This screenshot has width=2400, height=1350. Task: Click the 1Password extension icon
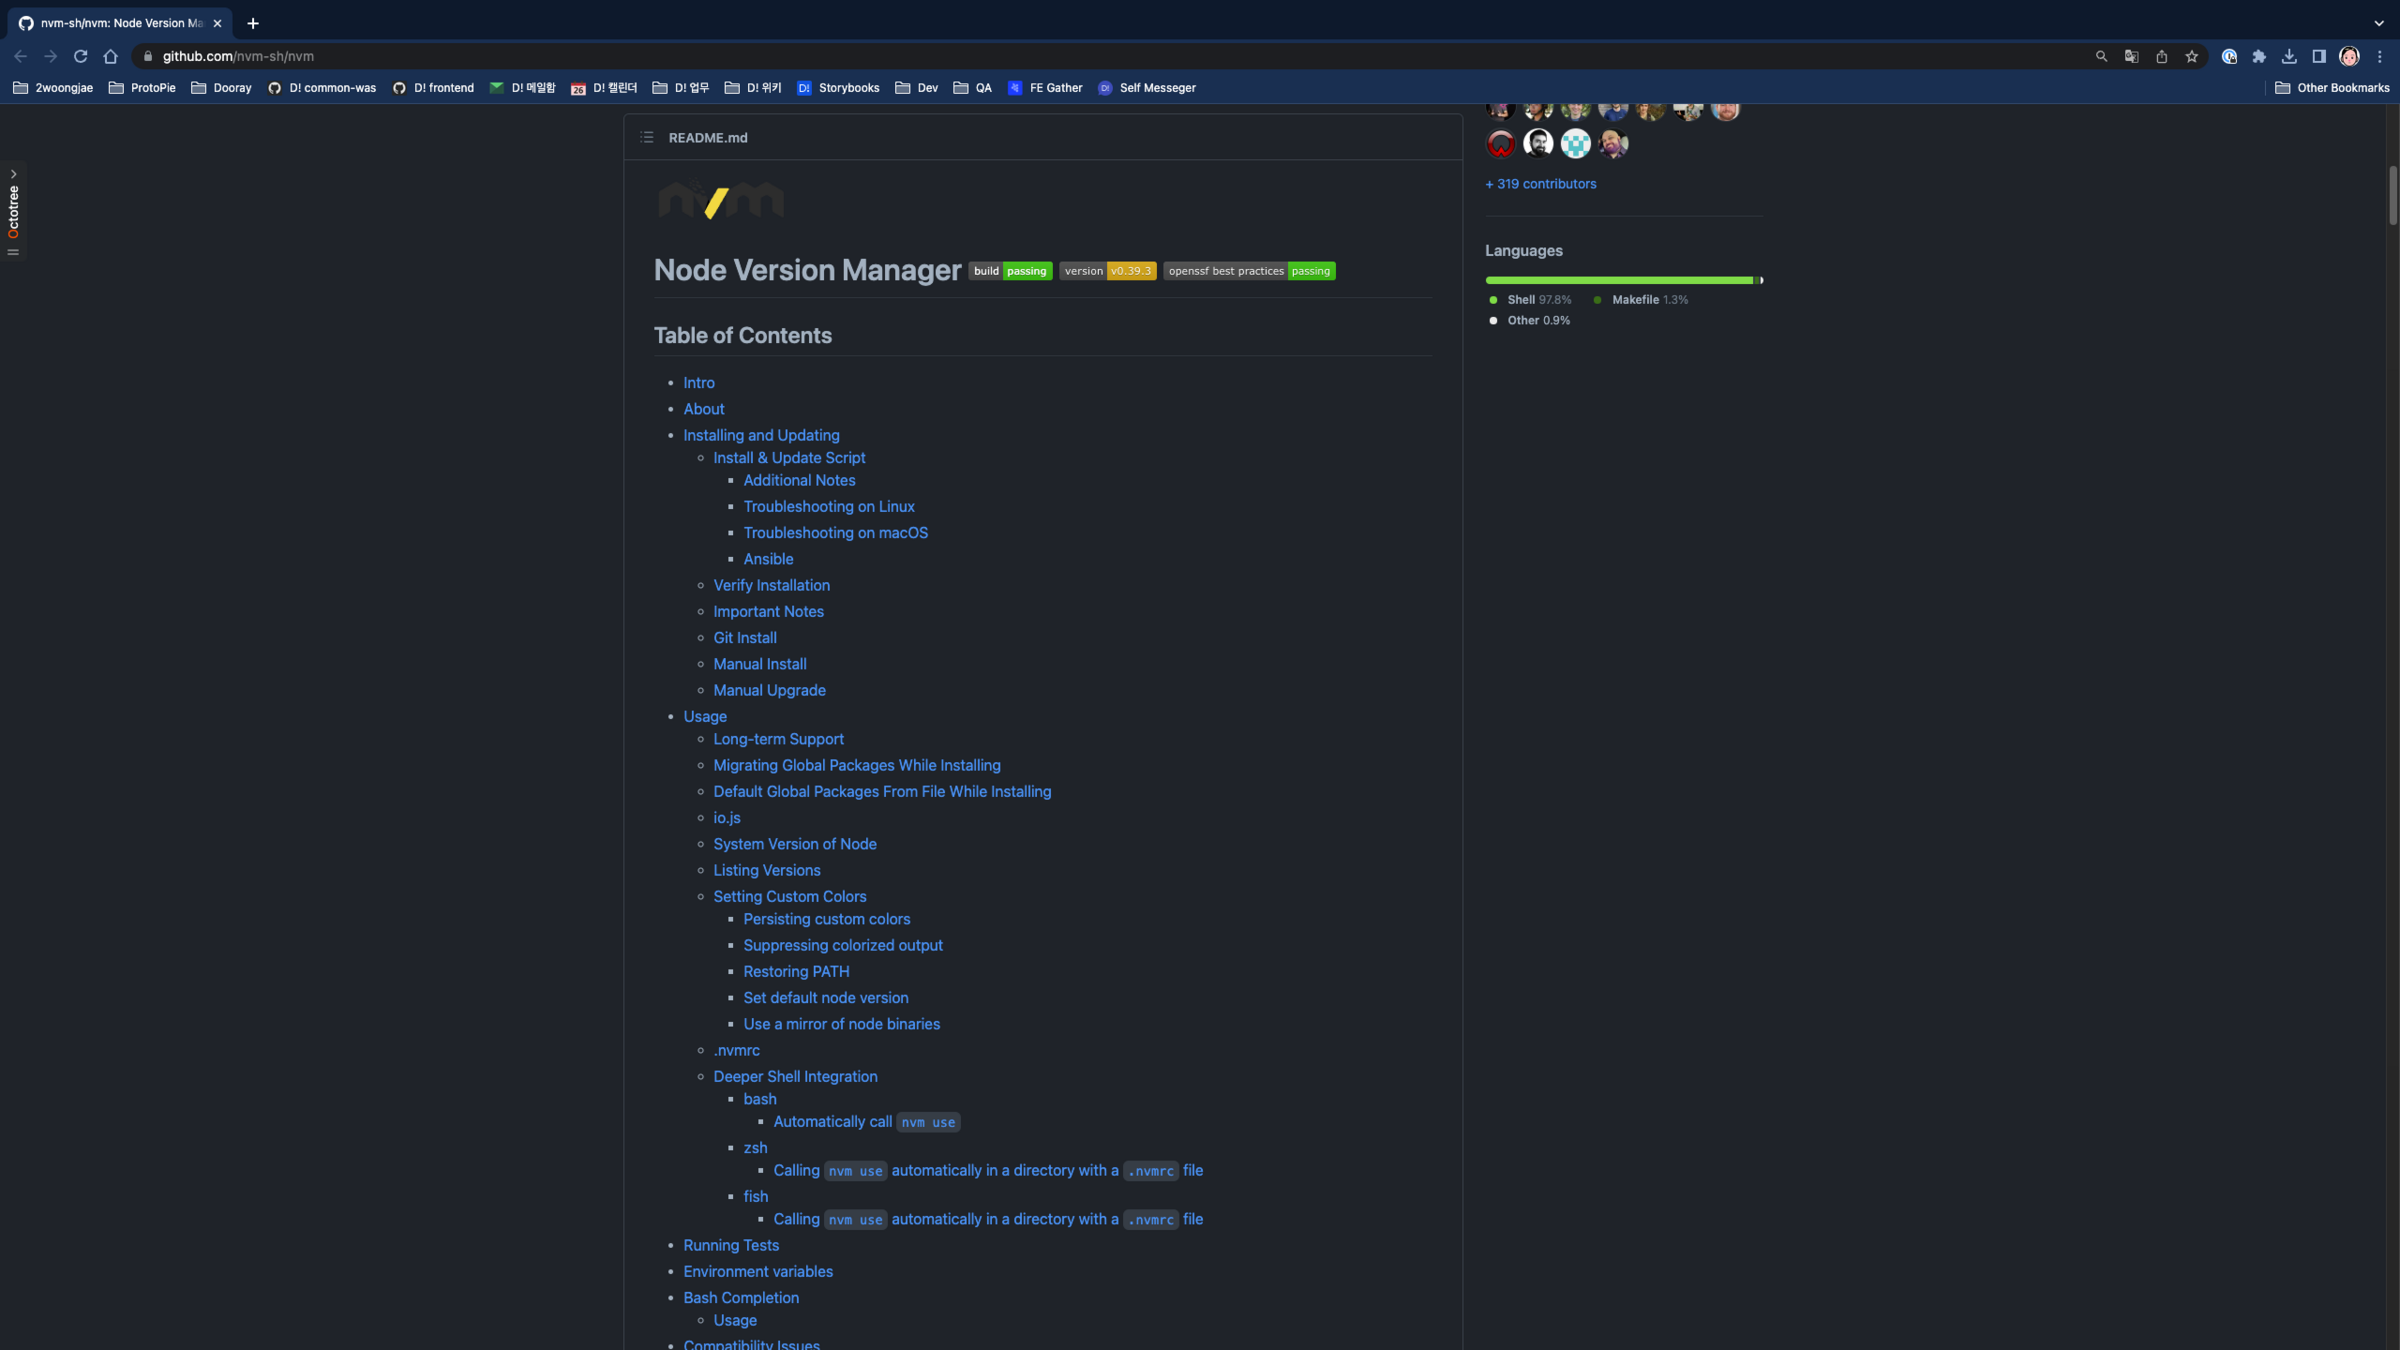click(x=2229, y=57)
